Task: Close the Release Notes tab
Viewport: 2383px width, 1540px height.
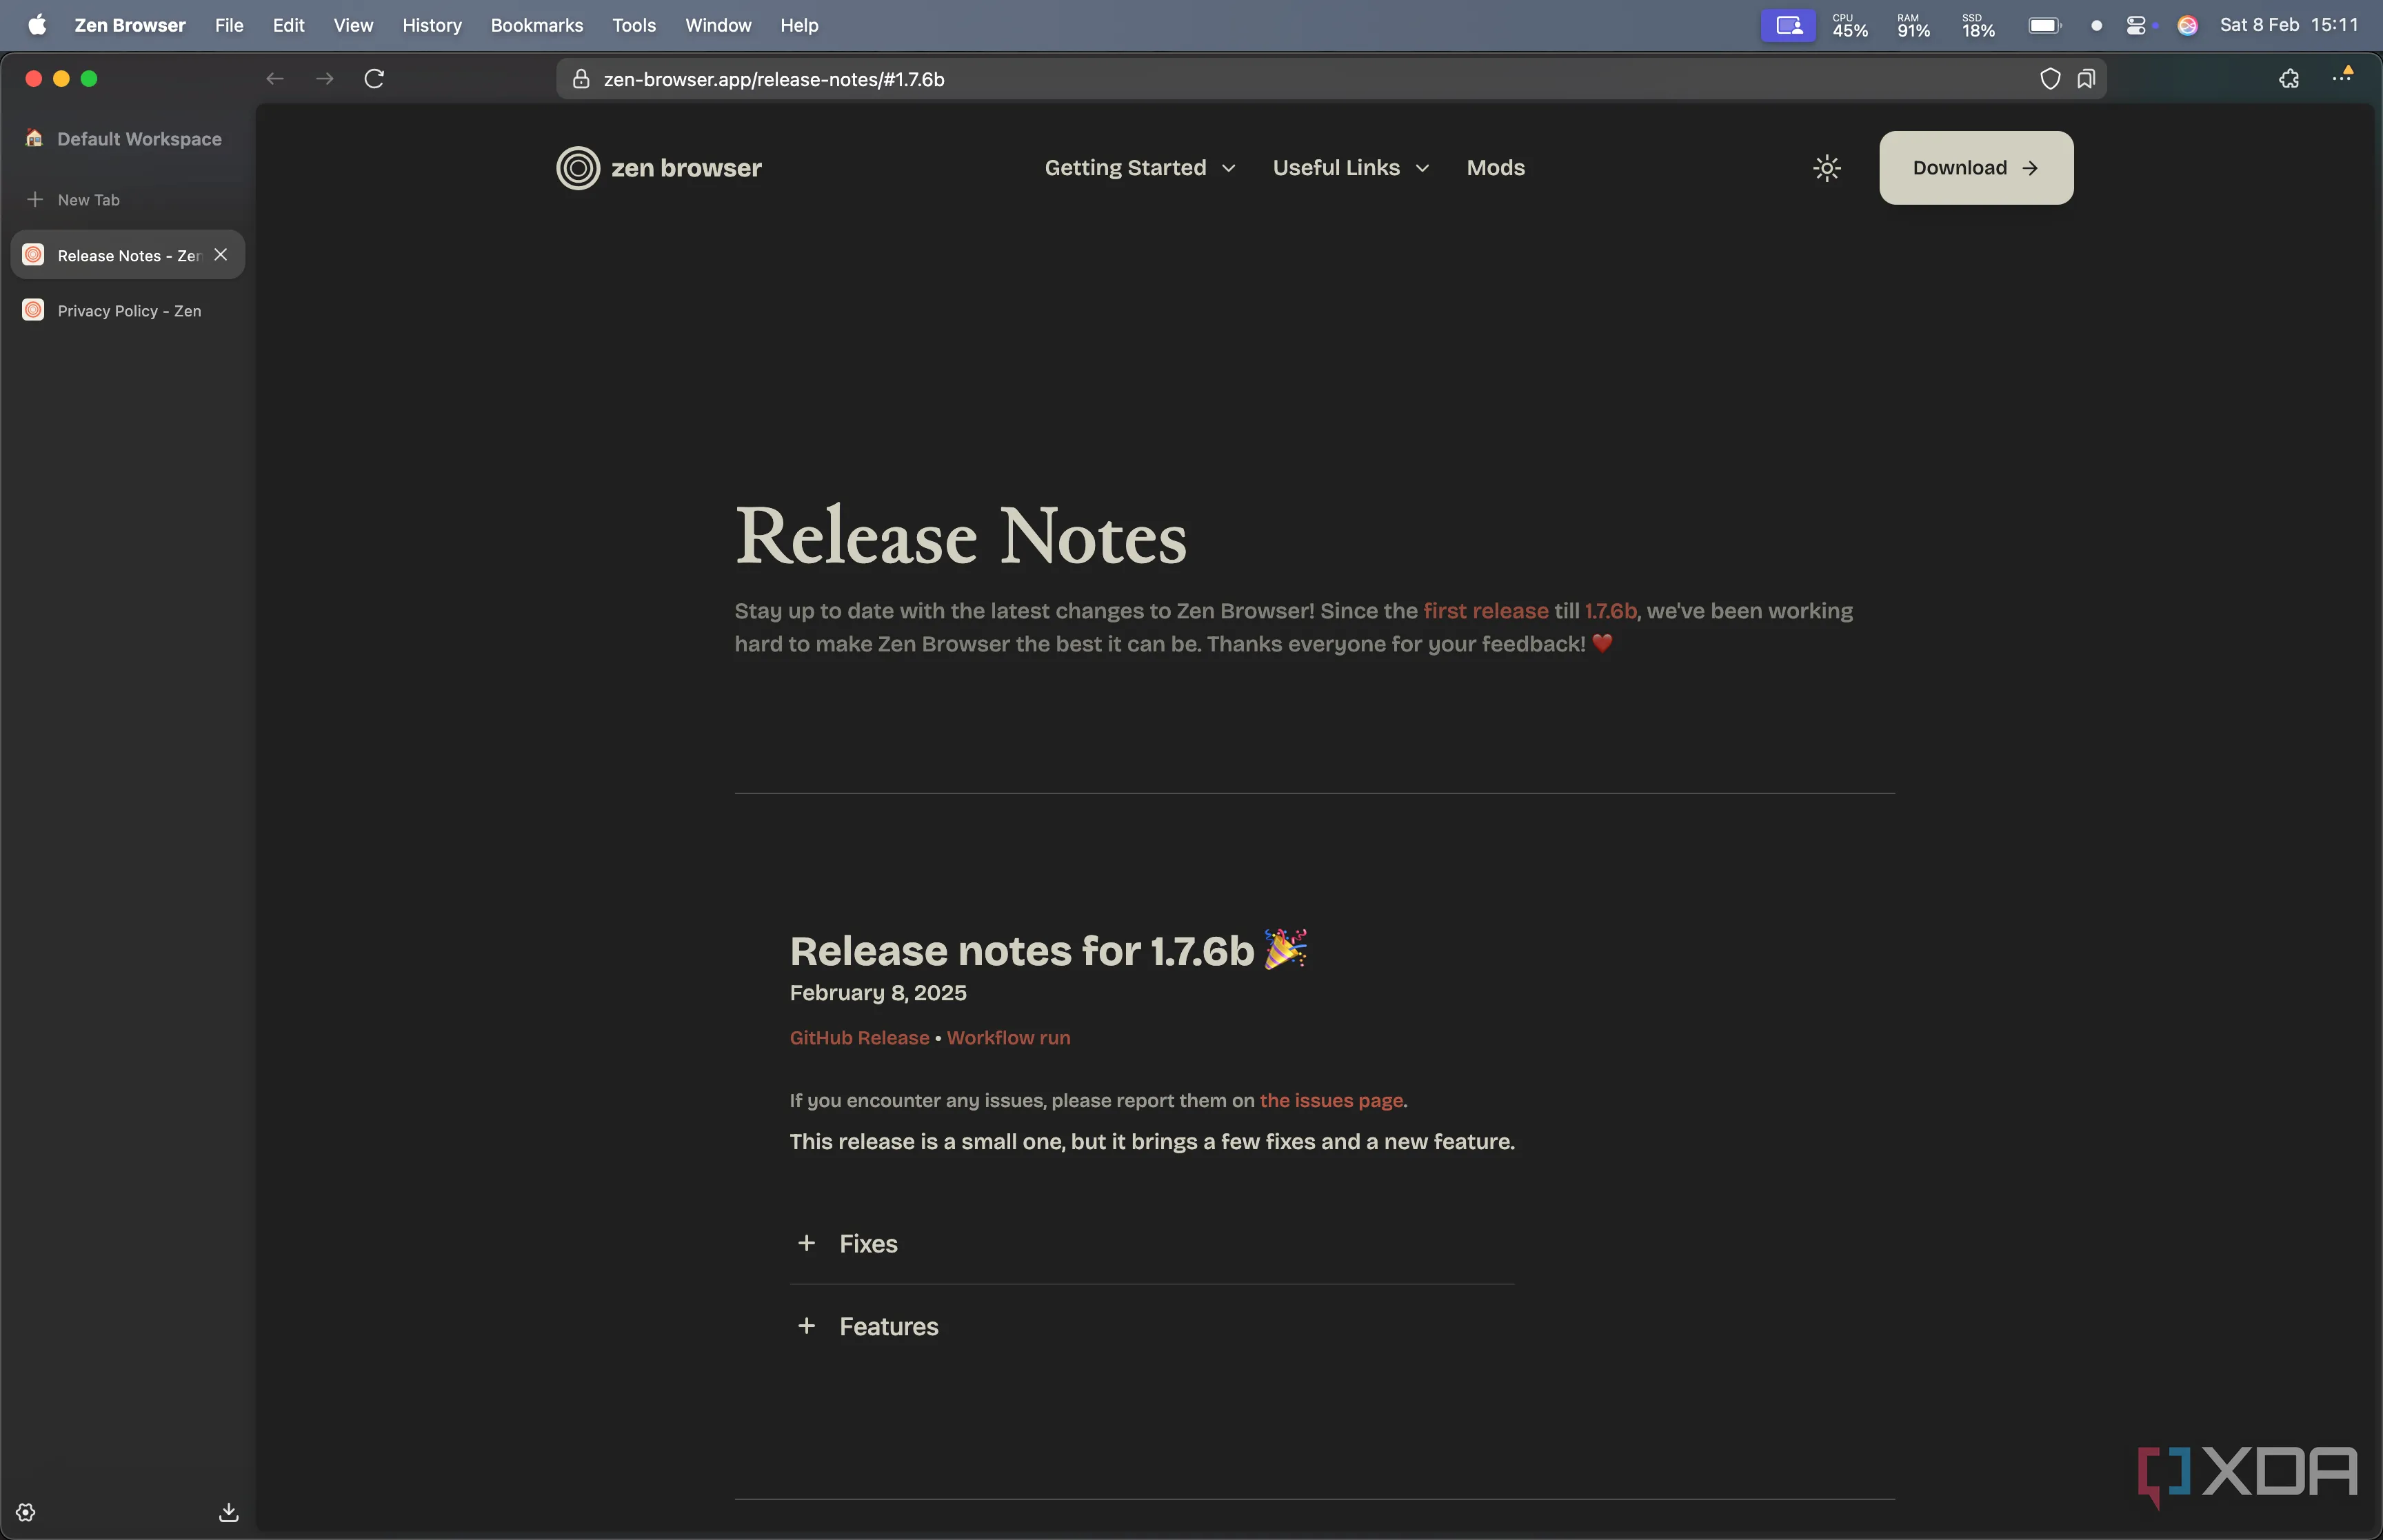Action: pyautogui.click(x=221, y=255)
